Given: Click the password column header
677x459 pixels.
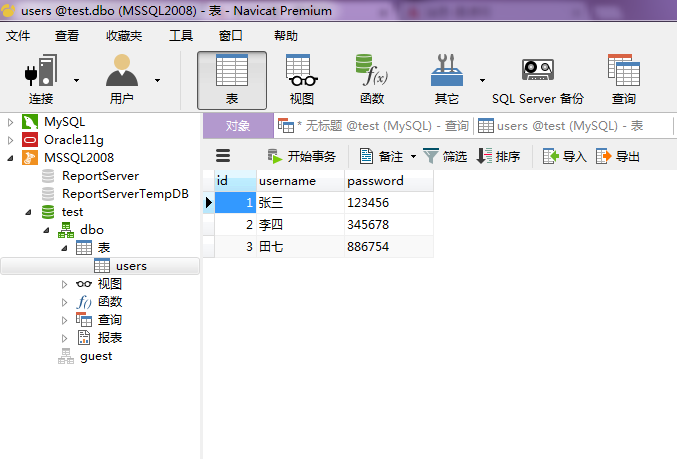Looking at the screenshot, I should click(x=389, y=180).
